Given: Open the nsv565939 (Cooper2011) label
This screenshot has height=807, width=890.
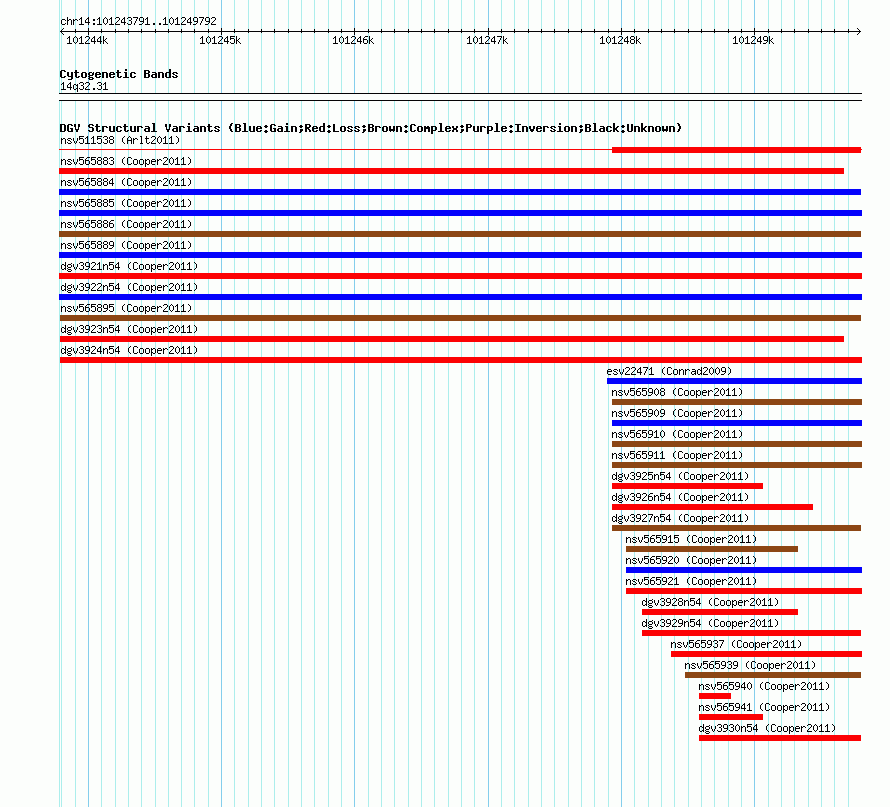Looking at the screenshot, I should pos(750,665).
